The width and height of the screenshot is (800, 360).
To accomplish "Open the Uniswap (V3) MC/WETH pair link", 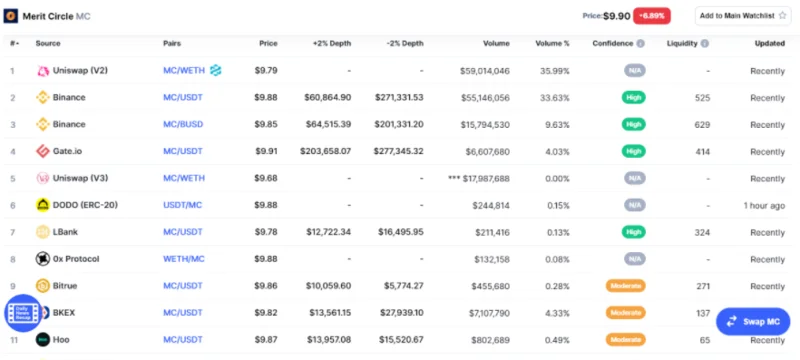I will tap(184, 178).
